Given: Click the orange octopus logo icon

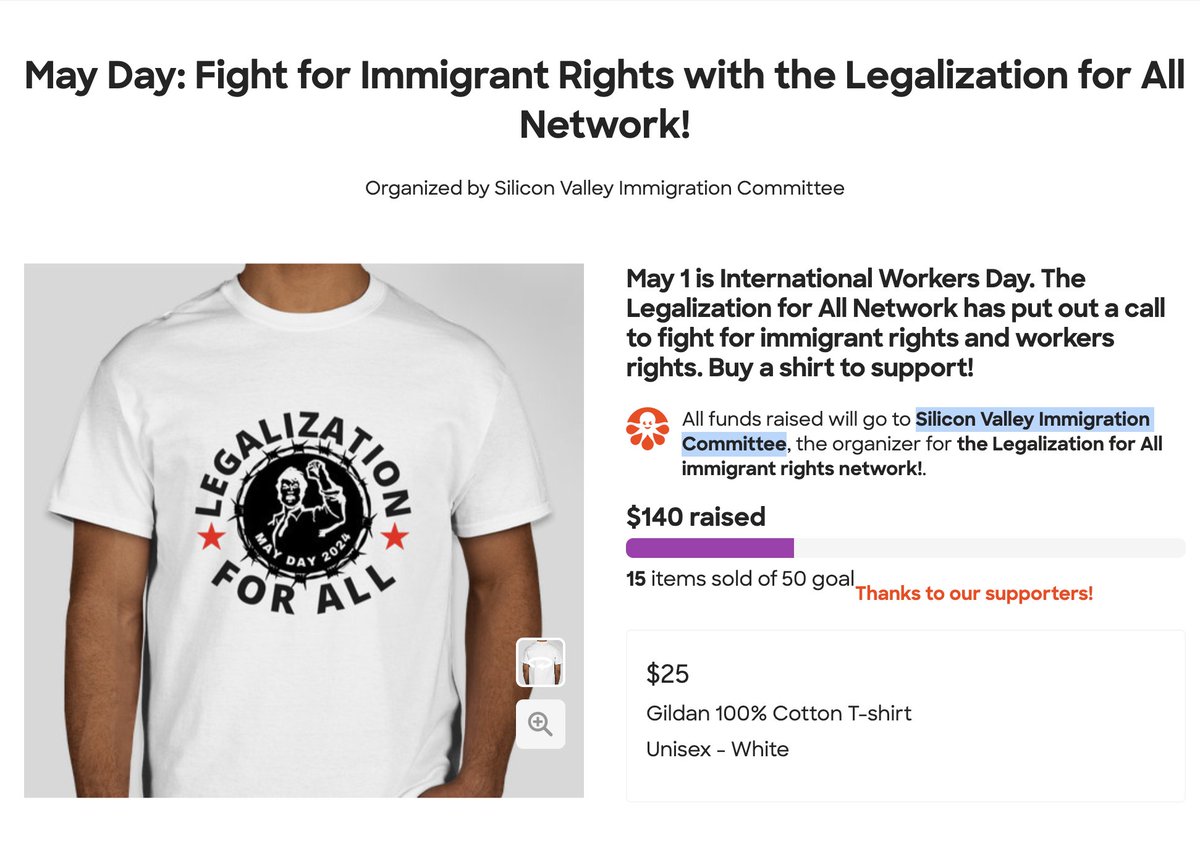Looking at the screenshot, I should pyautogui.click(x=647, y=430).
